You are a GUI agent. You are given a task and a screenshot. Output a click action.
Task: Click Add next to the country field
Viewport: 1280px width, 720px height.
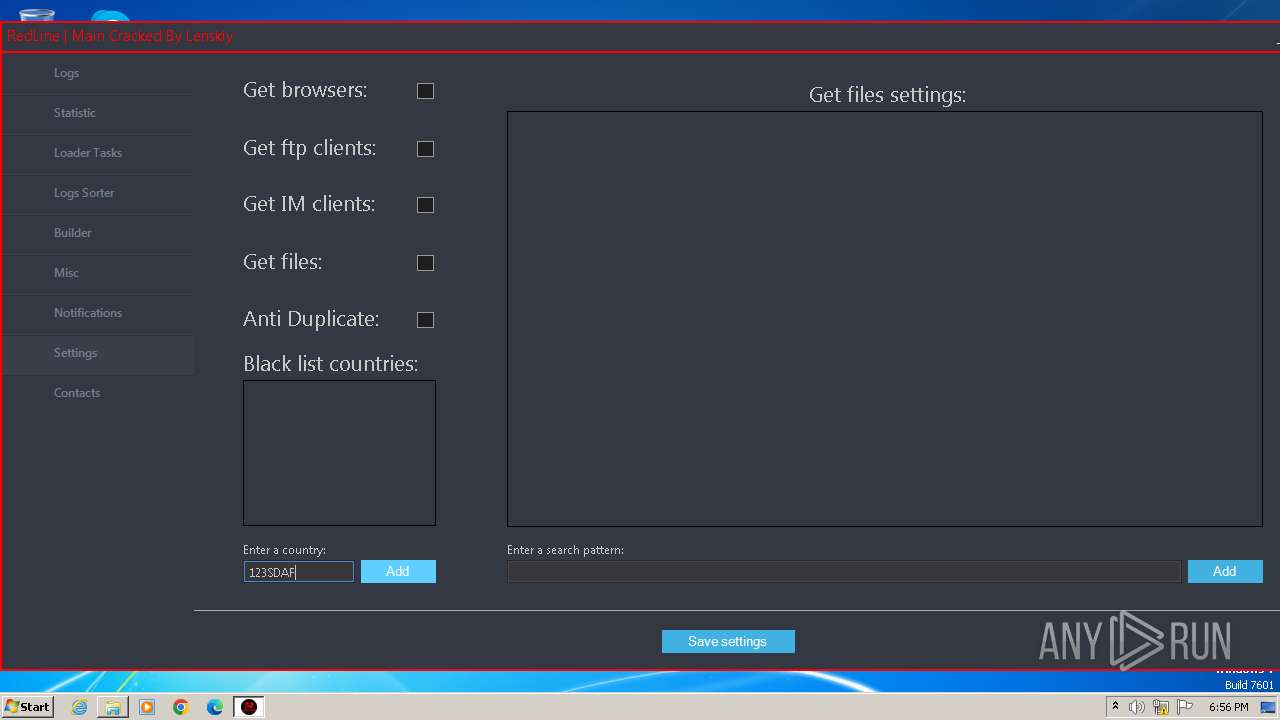coord(398,572)
